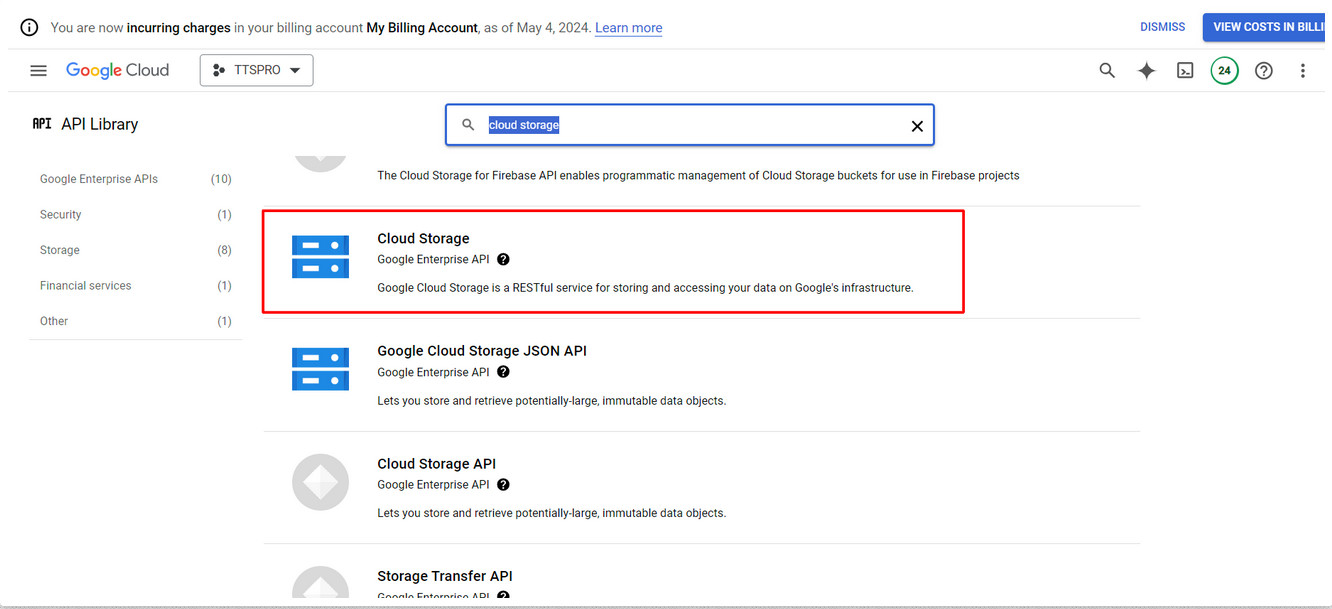Open the Cloud Storage API result title
Image resolution: width=1332 pixels, height=609 pixels.
coord(436,464)
